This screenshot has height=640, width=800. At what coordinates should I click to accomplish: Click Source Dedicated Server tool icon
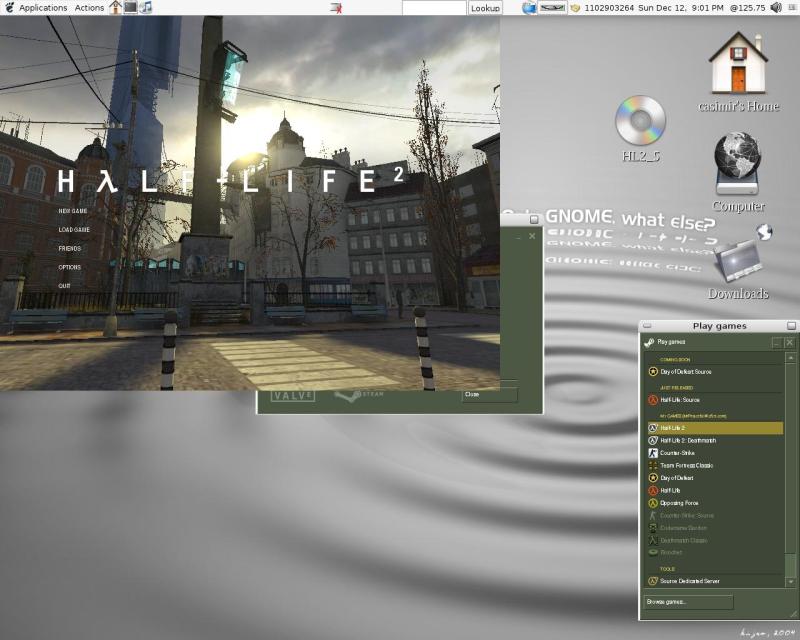point(653,581)
